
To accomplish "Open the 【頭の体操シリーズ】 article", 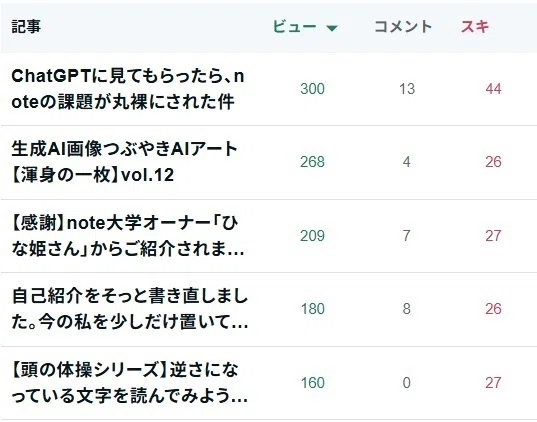I will point(130,383).
